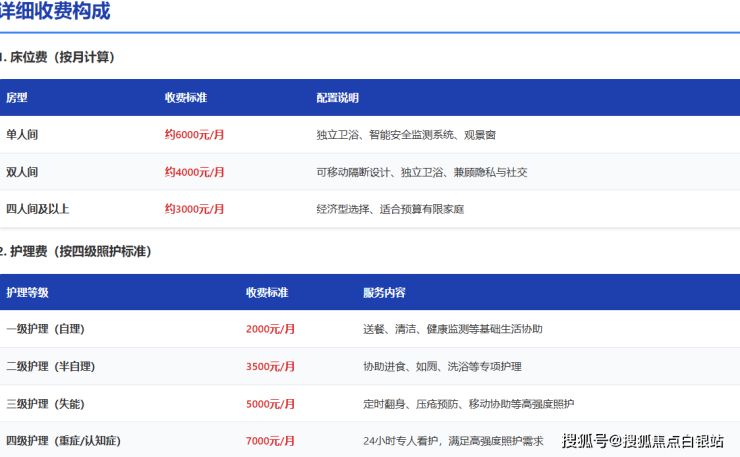This screenshot has height=457, width=740.
Task: Click the 房型 column header
Action: click(17, 98)
